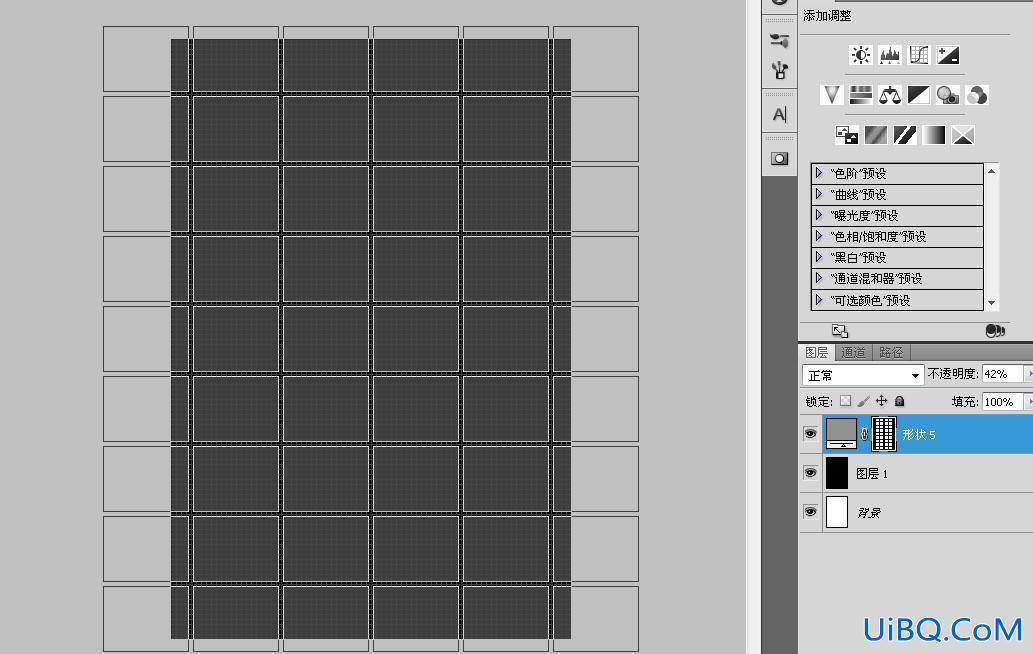Click the 填充 label

tap(965, 401)
